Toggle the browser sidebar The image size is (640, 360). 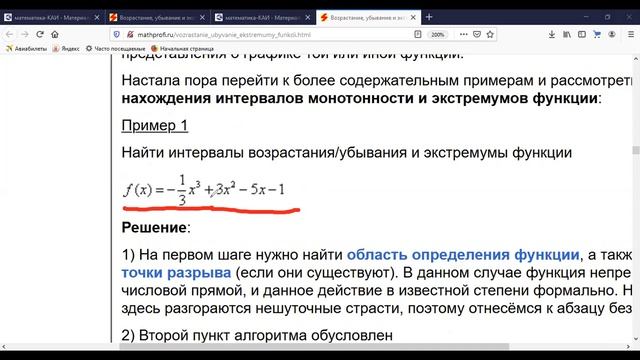582,35
